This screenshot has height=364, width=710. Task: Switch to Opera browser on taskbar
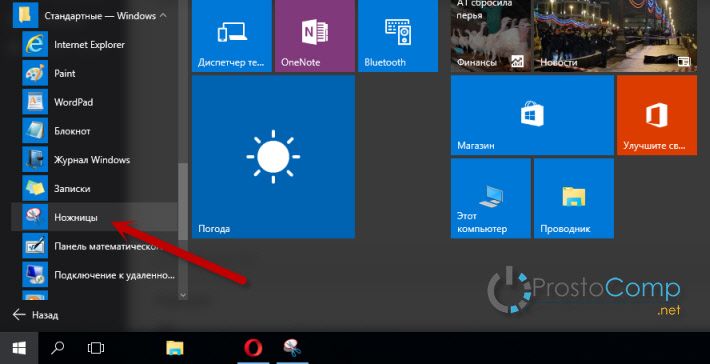click(253, 348)
